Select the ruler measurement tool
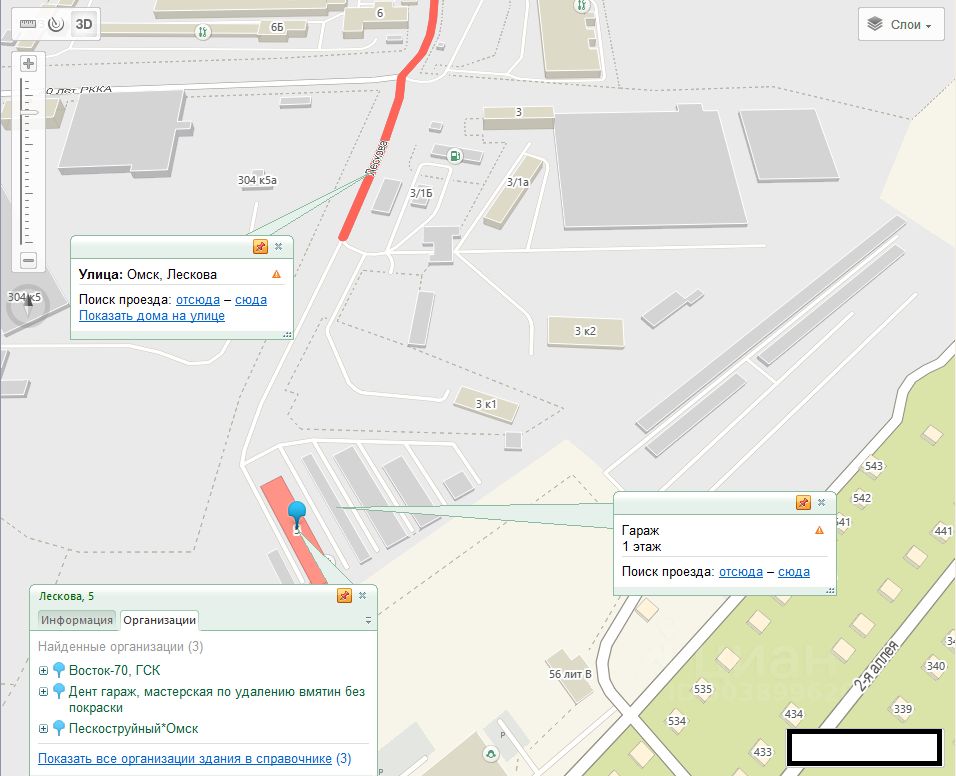 (x=28, y=24)
